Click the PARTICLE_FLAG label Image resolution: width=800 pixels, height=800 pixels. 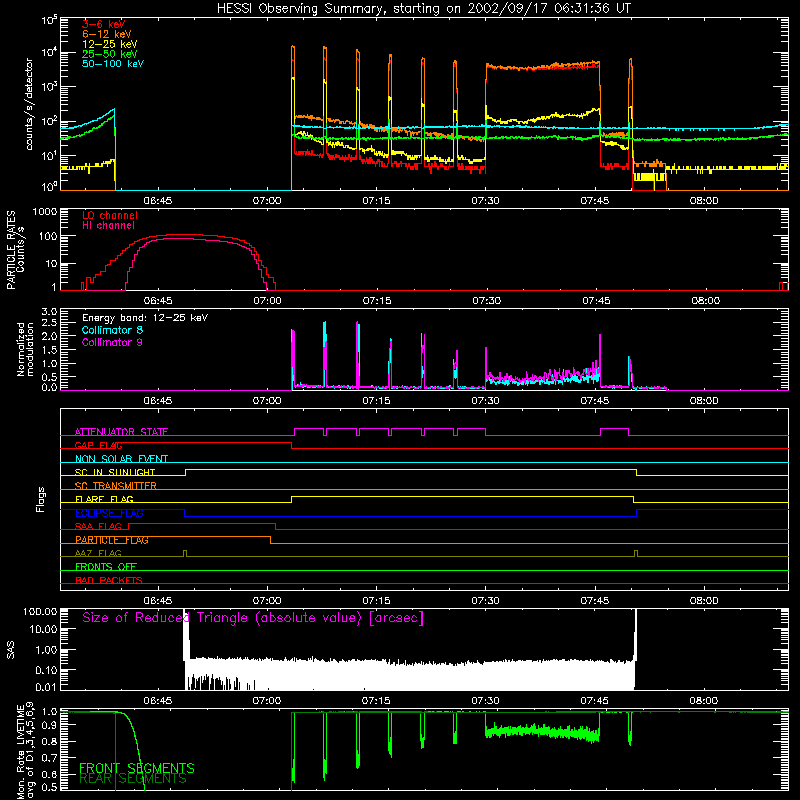click(112, 540)
